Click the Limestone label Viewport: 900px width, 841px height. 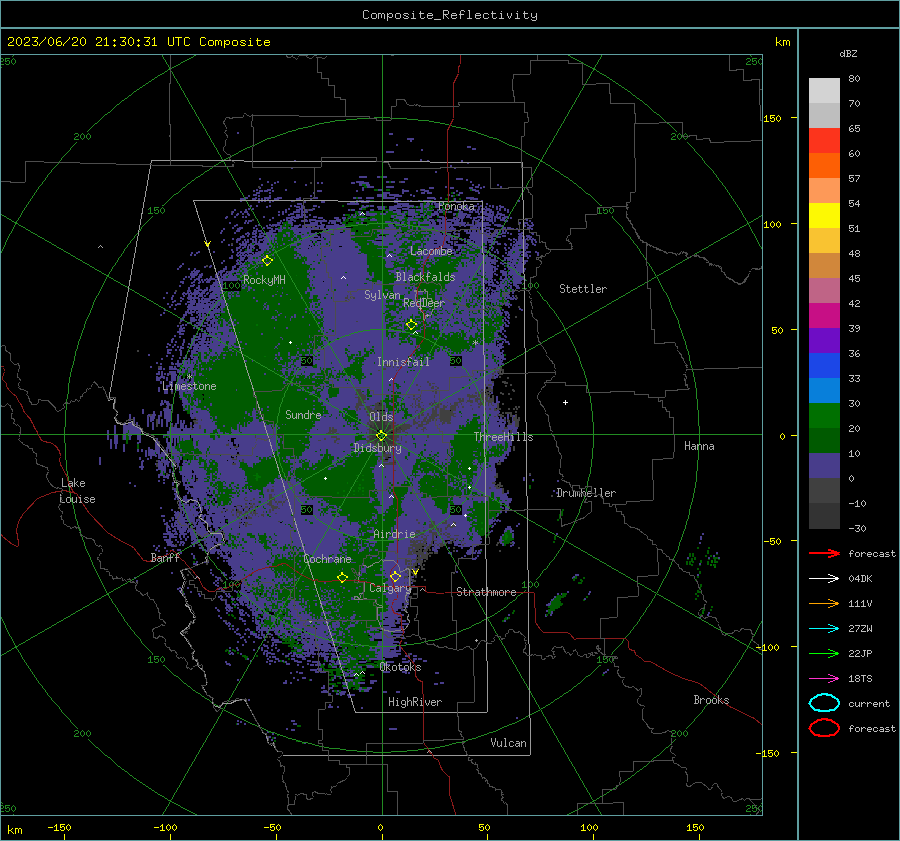pyautogui.click(x=189, y=386)
